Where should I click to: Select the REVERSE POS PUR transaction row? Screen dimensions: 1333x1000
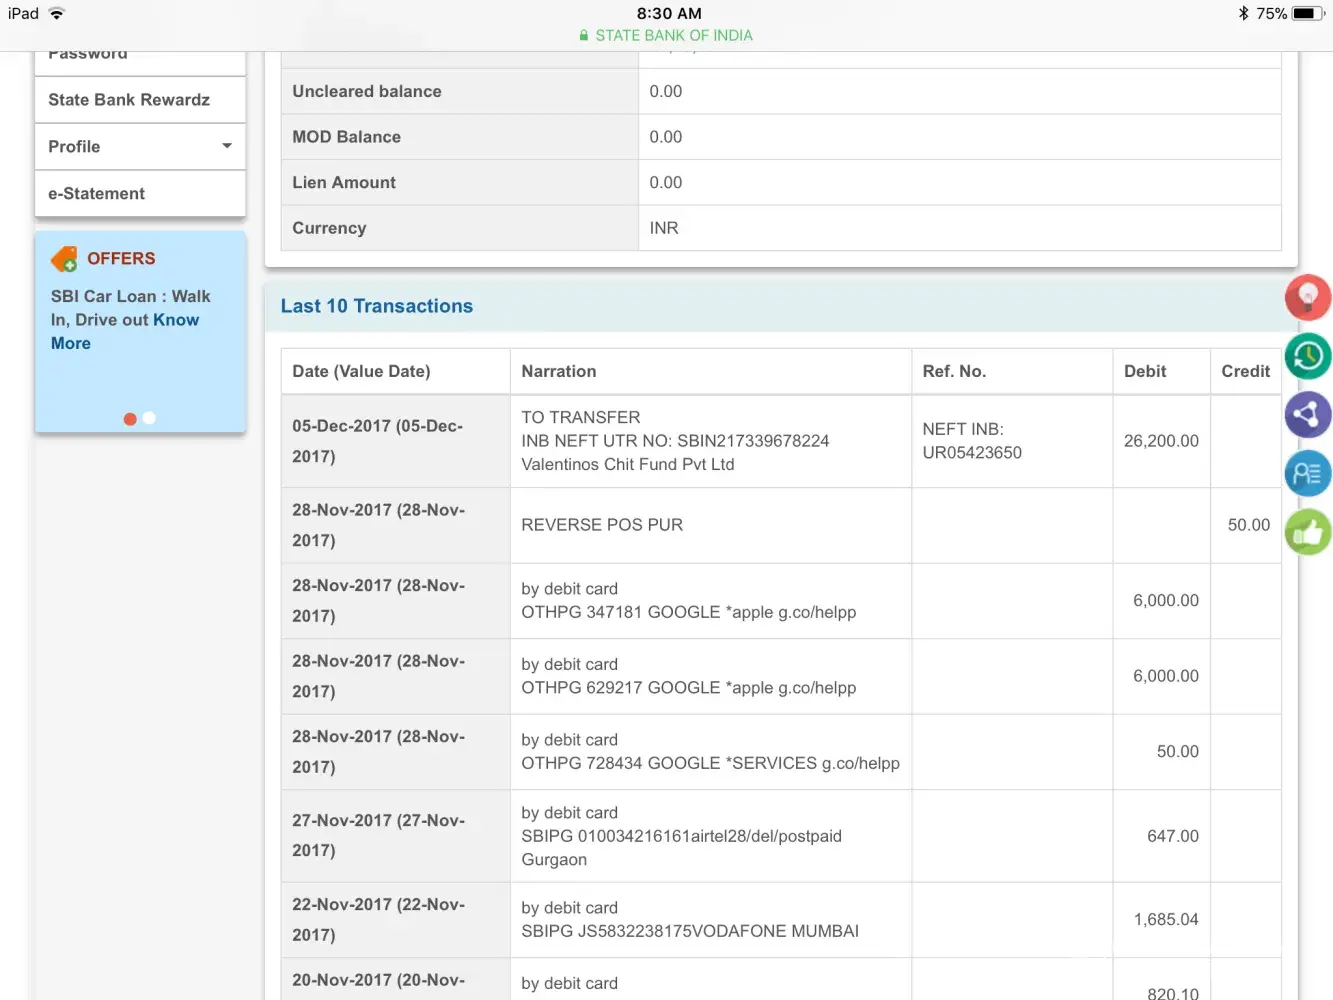[602, 525]
